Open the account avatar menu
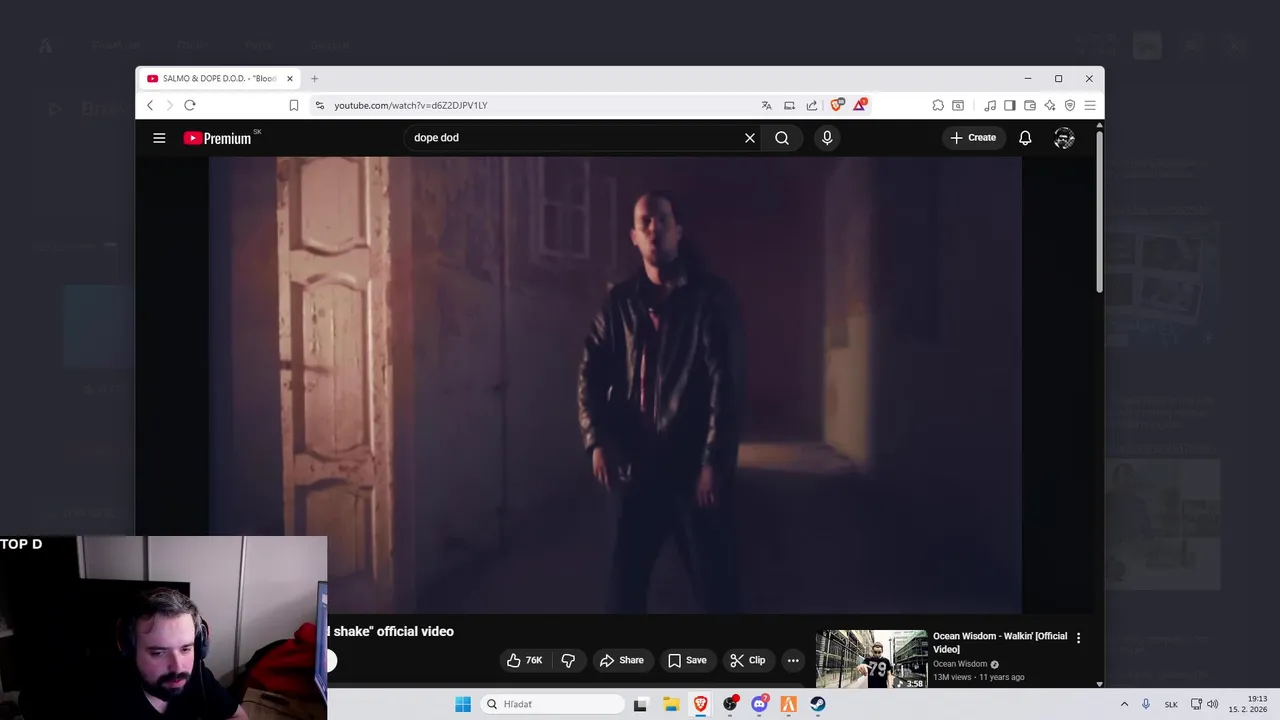 [1064, 138]
